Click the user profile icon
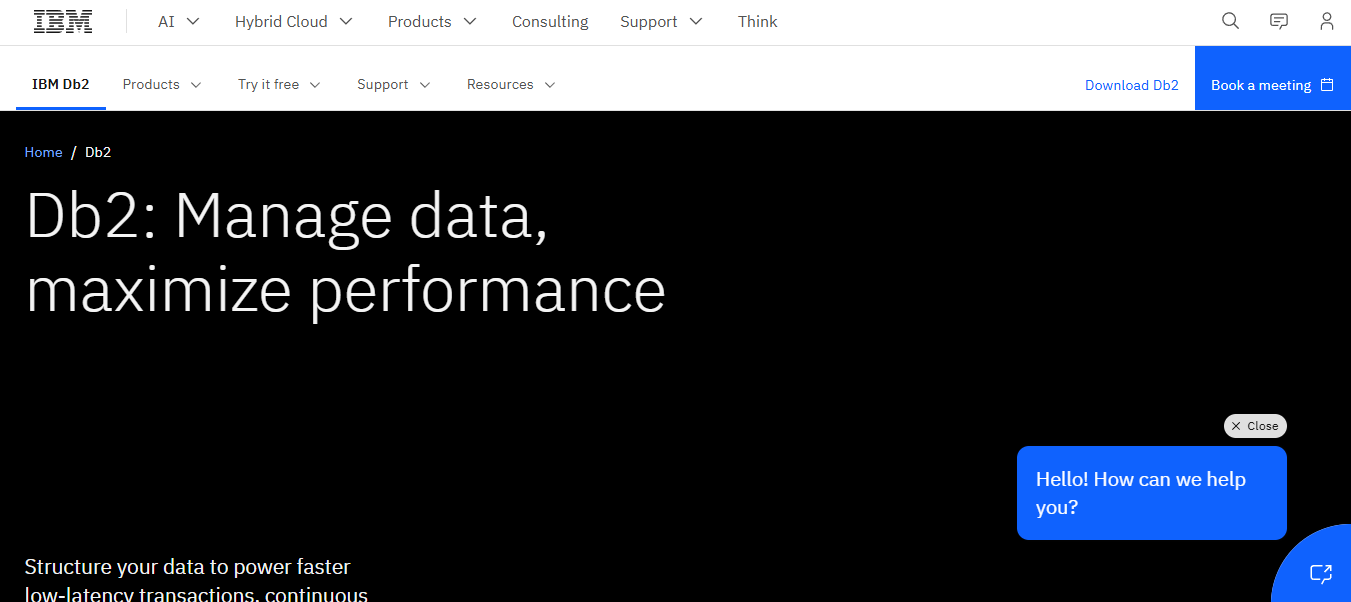 [1326, 21]
